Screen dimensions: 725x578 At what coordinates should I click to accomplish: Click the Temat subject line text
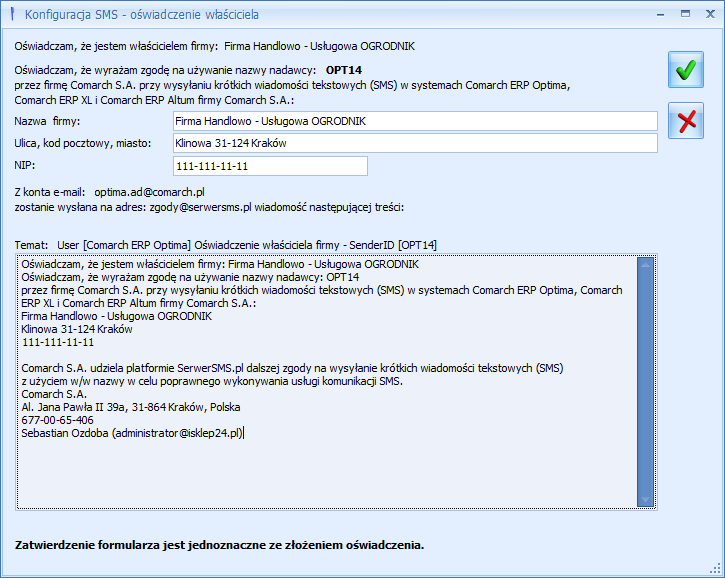[226, 245]
